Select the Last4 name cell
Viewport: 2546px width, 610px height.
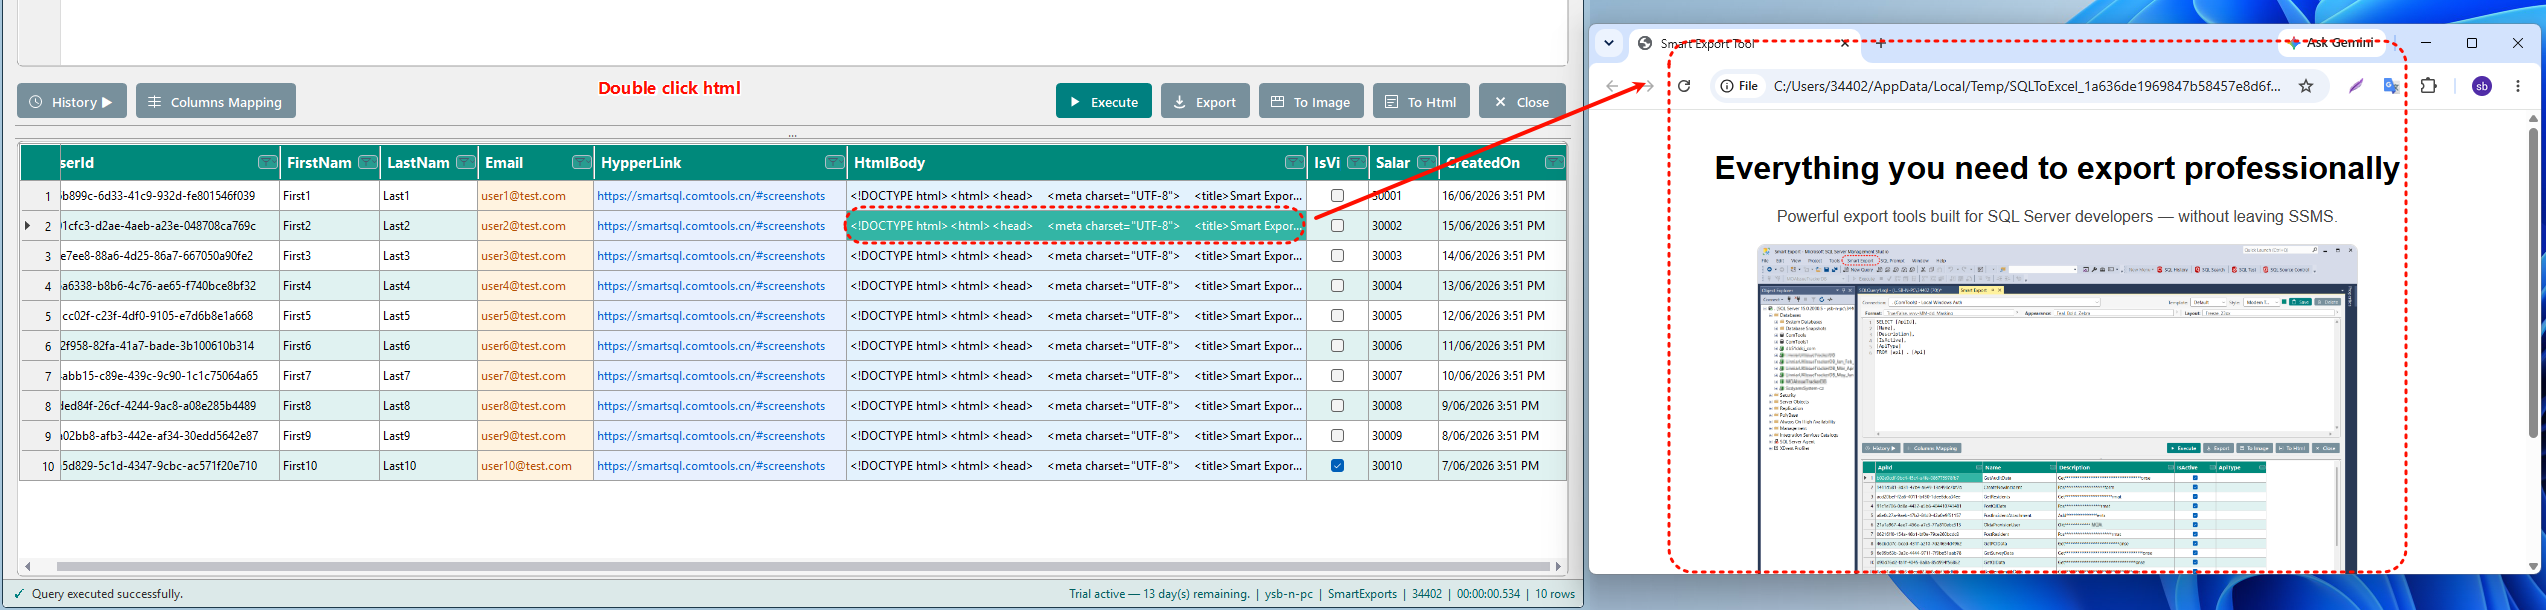[428, 286]
